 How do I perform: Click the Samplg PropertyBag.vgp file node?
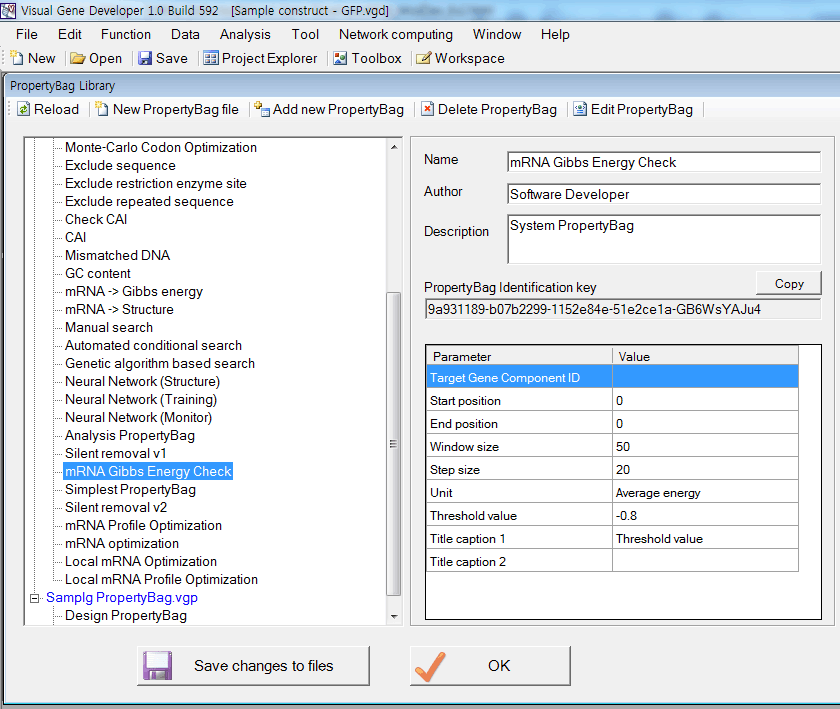click(x=122, y=598)
